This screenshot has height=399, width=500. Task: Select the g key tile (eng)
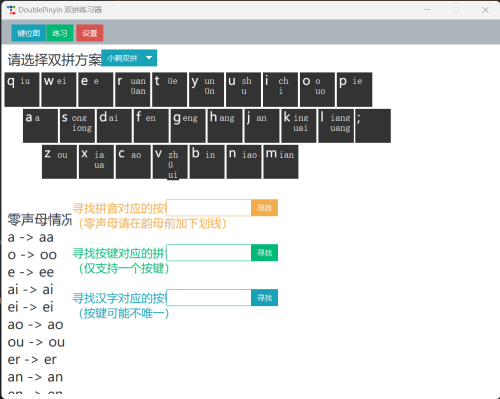pos(188,126)
